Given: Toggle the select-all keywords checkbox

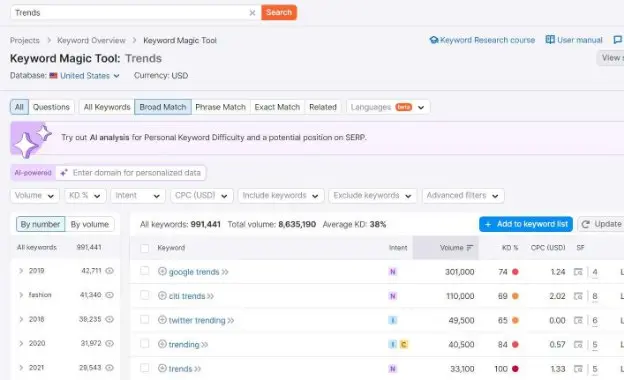Looking at the screenshot, I should tap(144, 248).
